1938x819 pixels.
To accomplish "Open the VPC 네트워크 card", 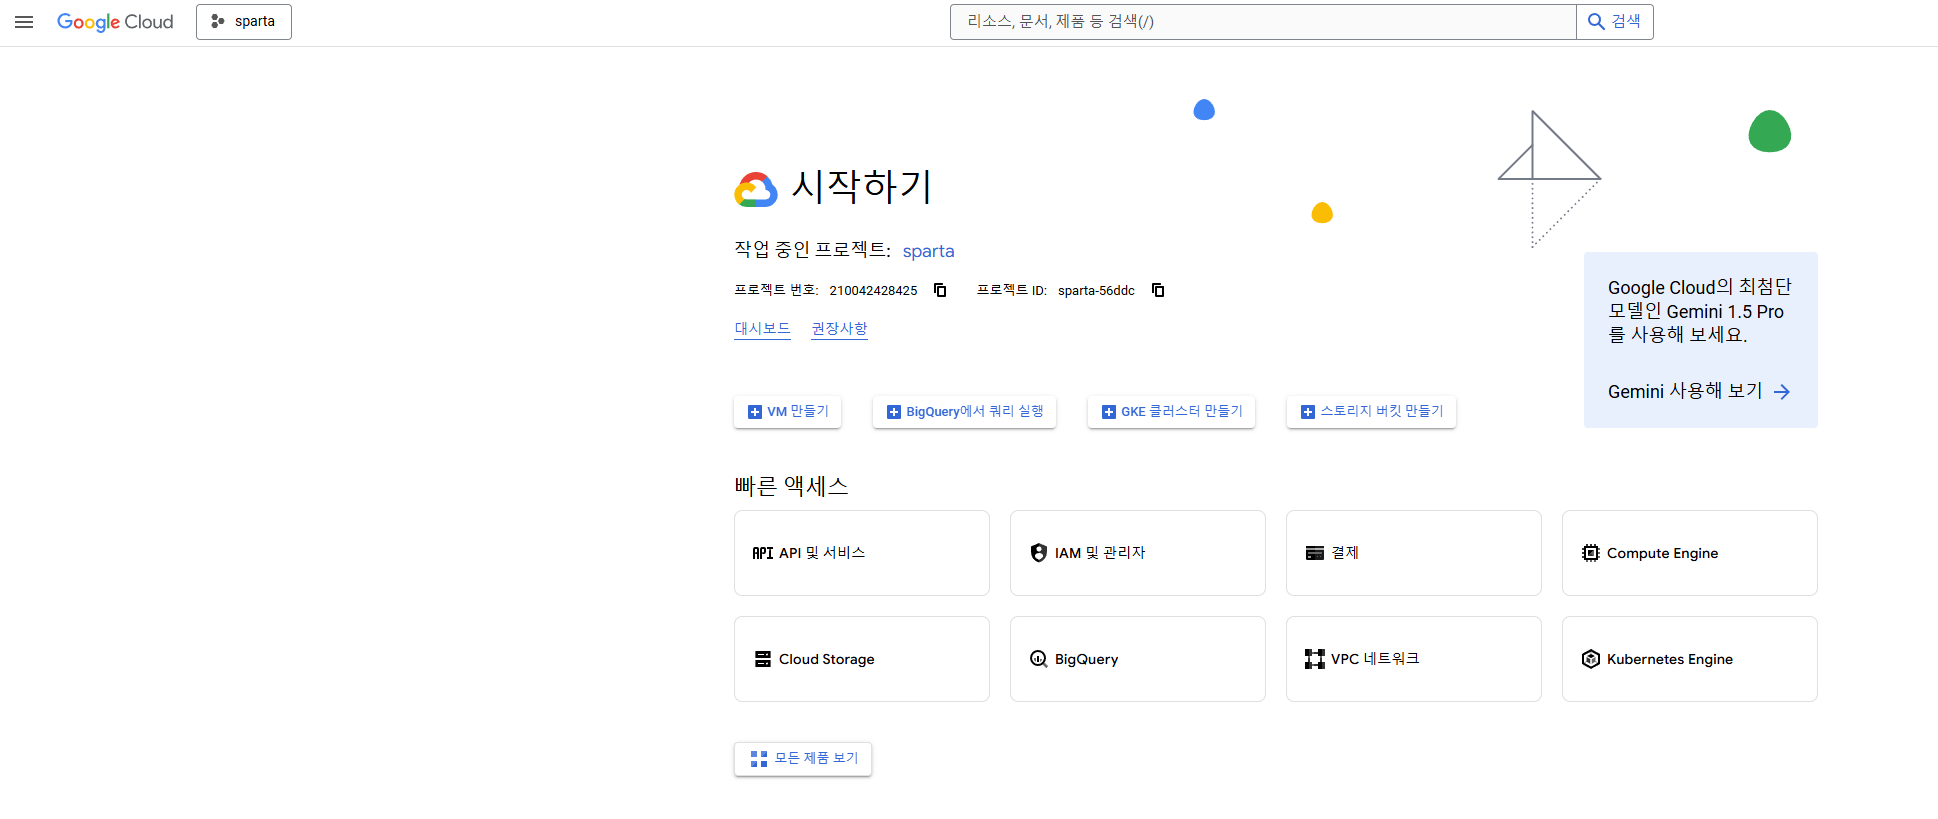I will pyautogui.click(x=1414, y=659).
